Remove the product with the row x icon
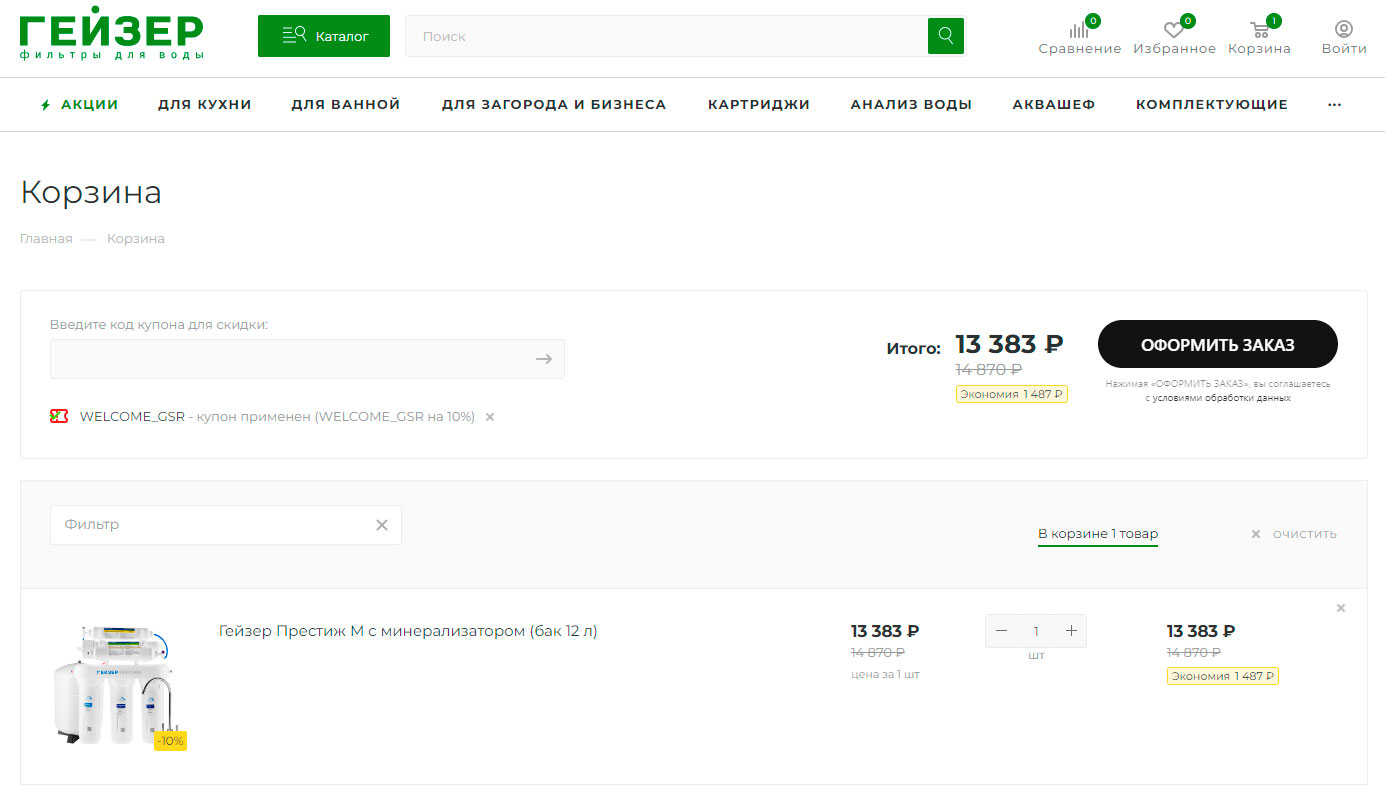Screen dimensions: 1385x802 pyautogui.click(x=1341, y=608)
